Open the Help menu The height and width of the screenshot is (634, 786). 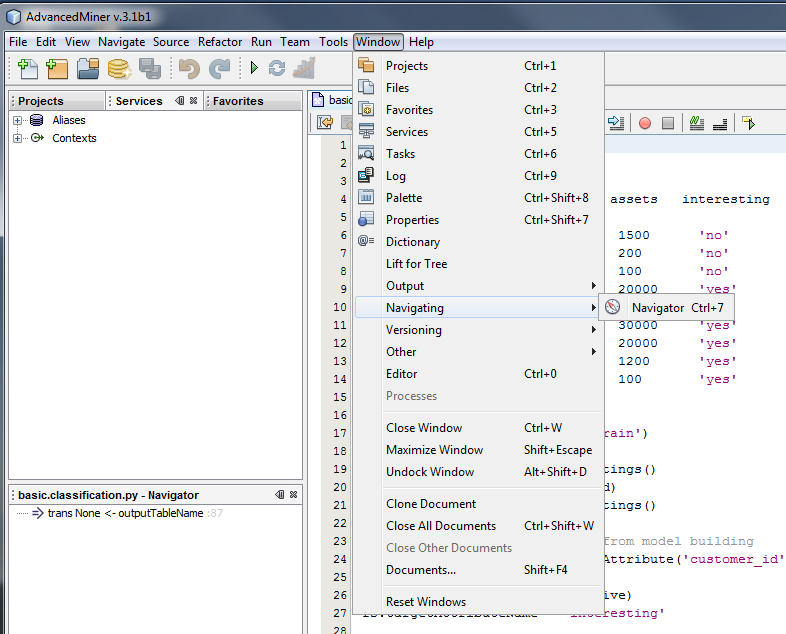click(421, 42)
